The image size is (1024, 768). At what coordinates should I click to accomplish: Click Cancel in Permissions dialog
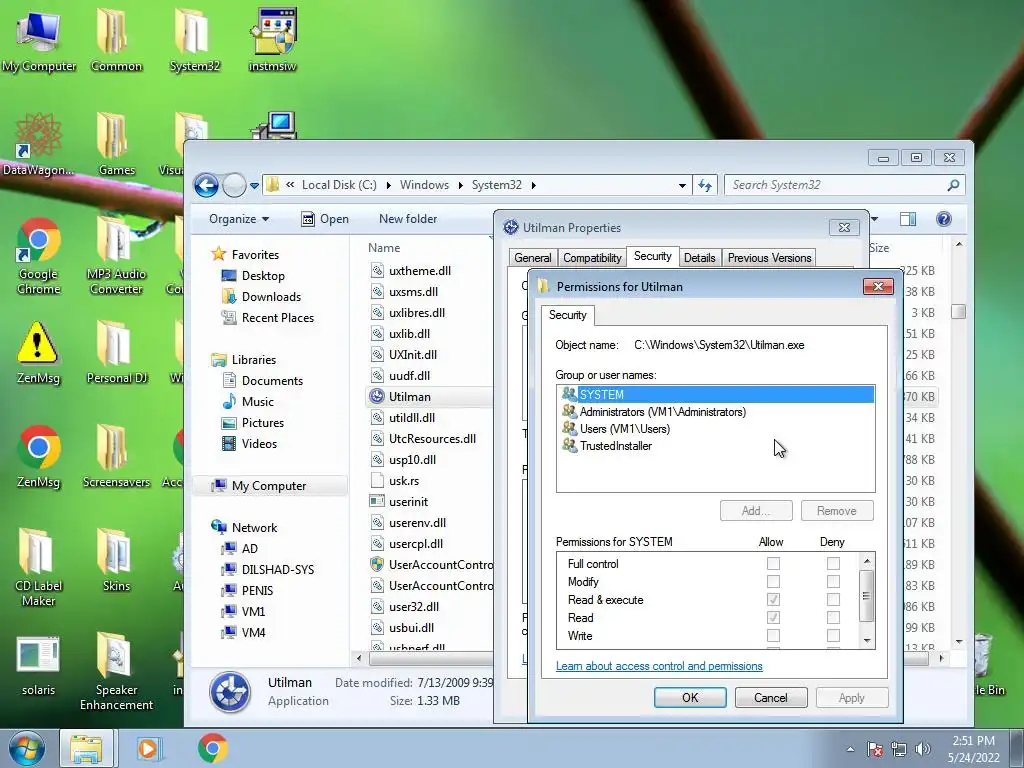point(771,697)
